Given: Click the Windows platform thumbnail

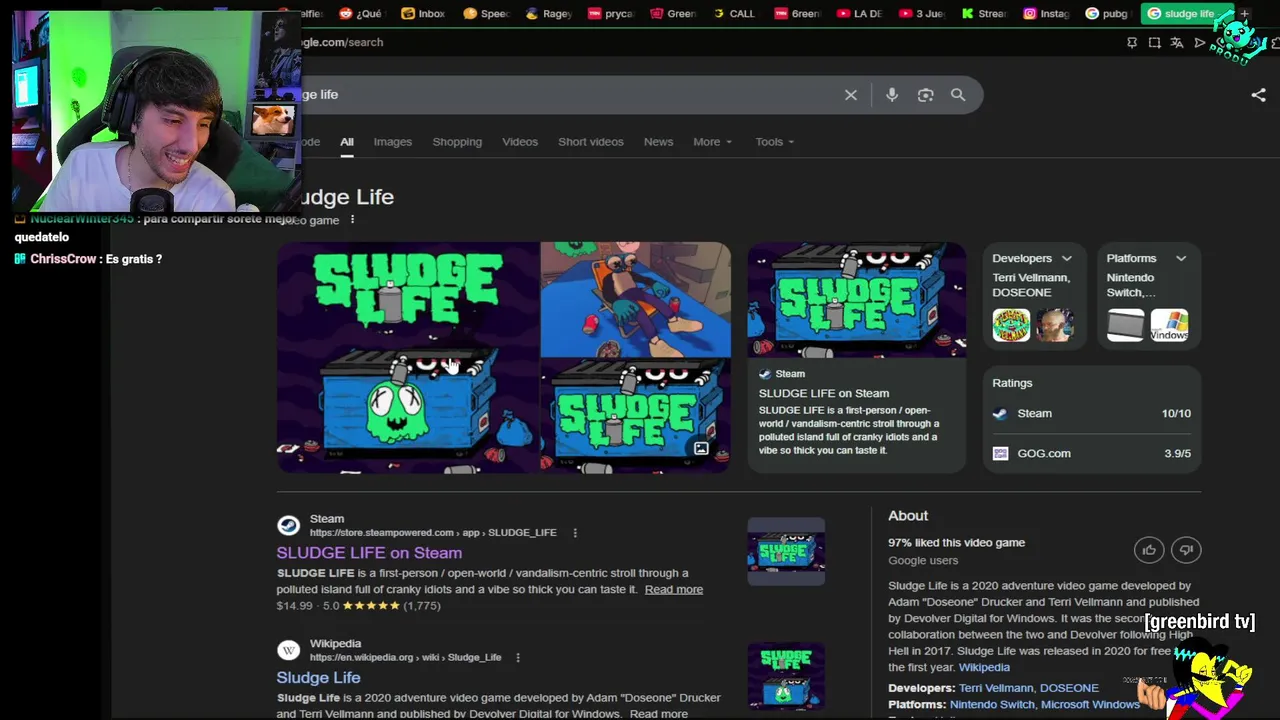Looking at the screenshot, I should tap(1169, 325).
